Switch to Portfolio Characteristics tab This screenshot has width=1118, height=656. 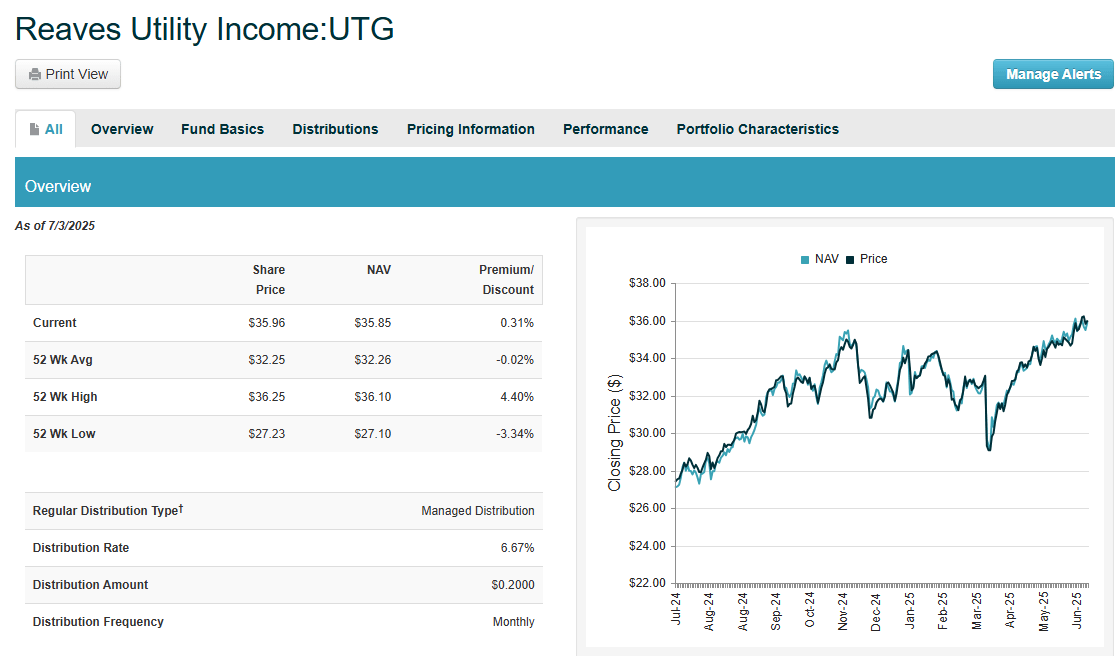coord(757,129)
